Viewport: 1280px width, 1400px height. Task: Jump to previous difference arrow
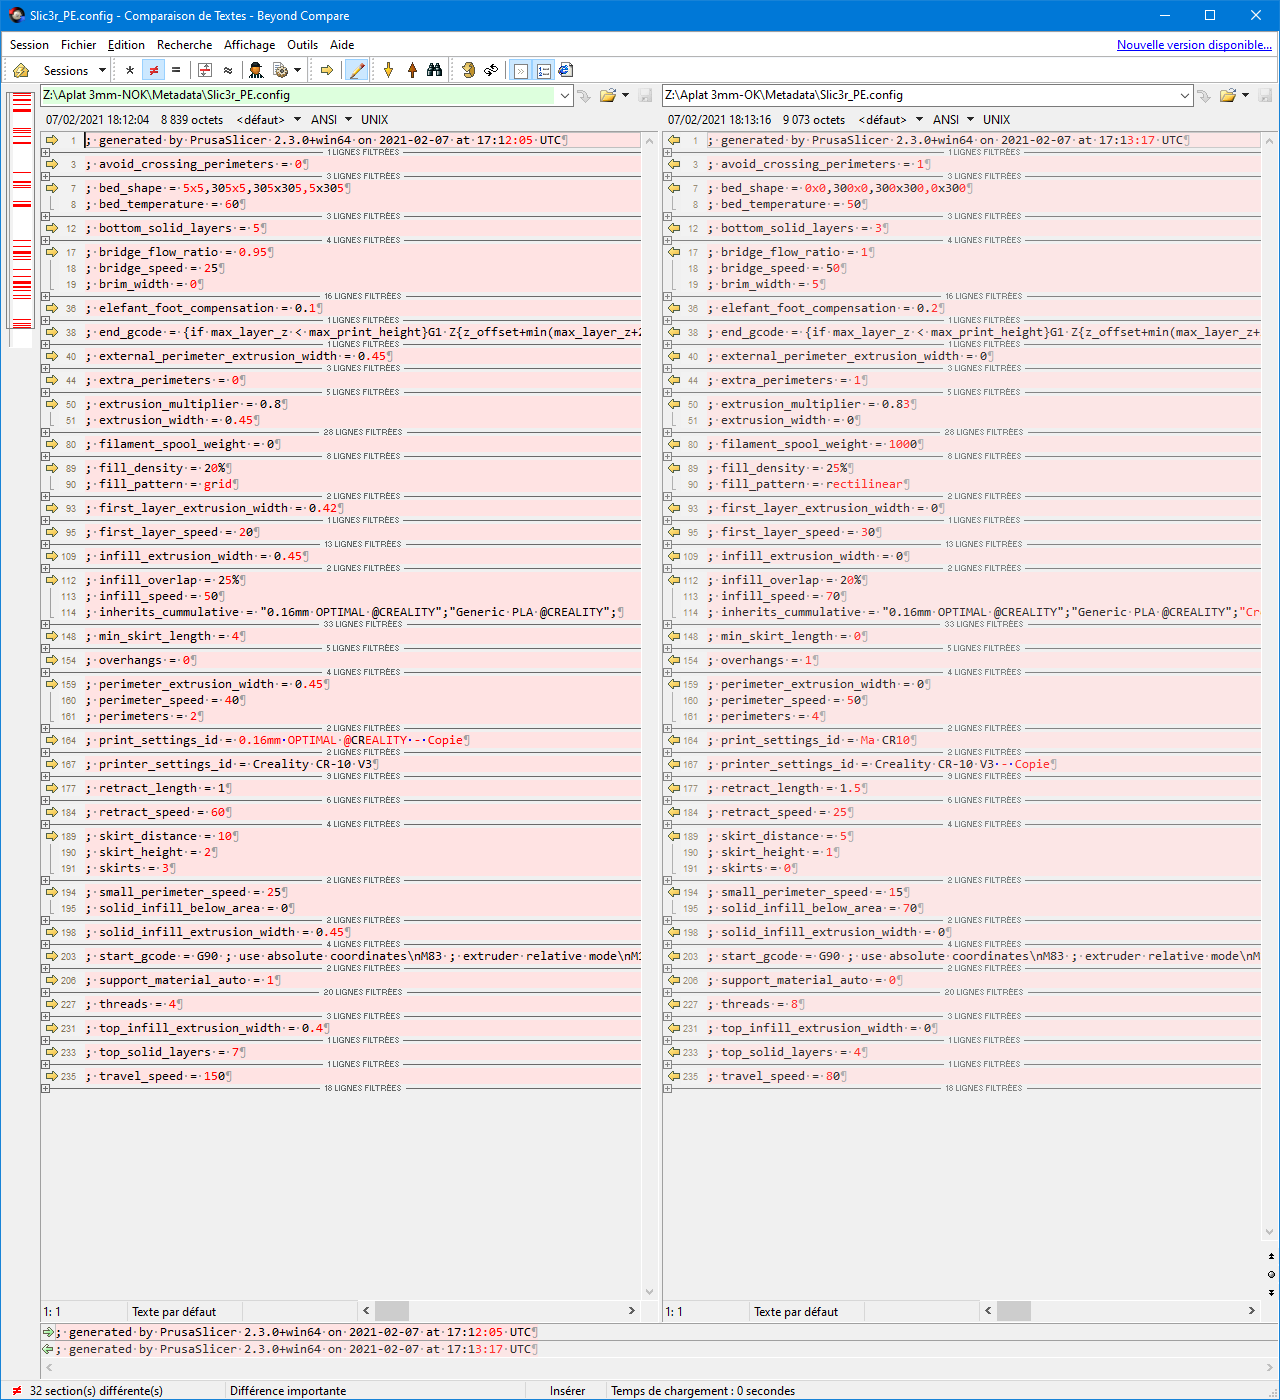pos(412,70)
